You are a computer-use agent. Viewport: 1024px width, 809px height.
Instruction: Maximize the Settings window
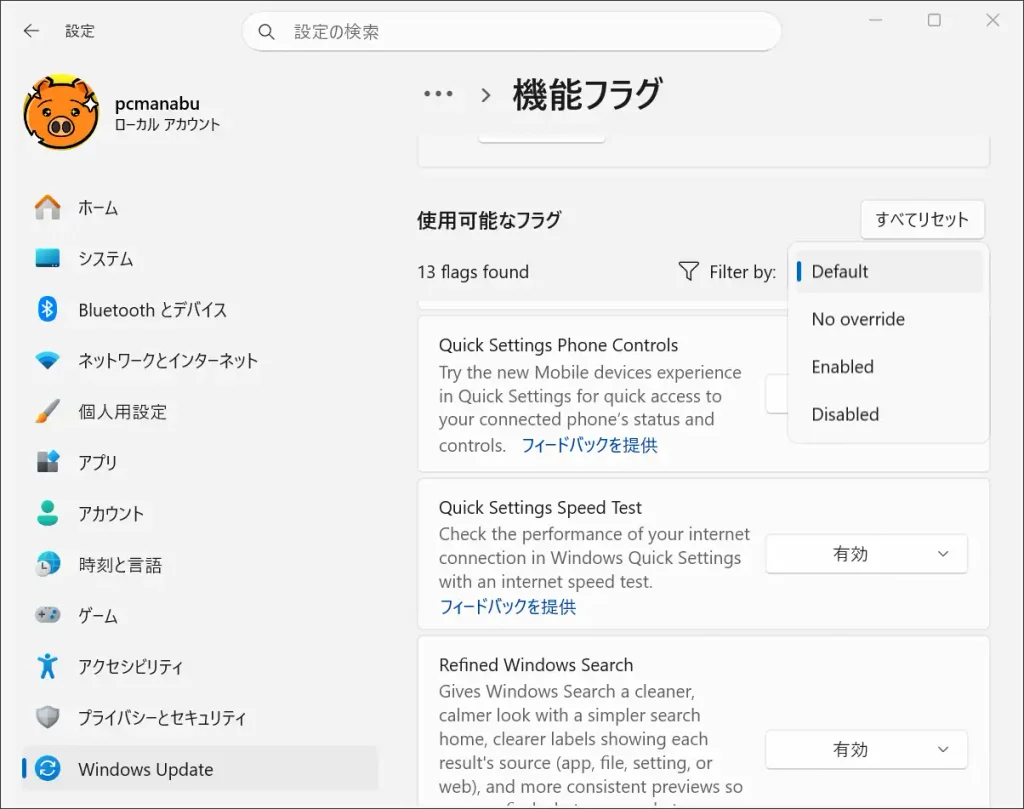tap(934, 20)
